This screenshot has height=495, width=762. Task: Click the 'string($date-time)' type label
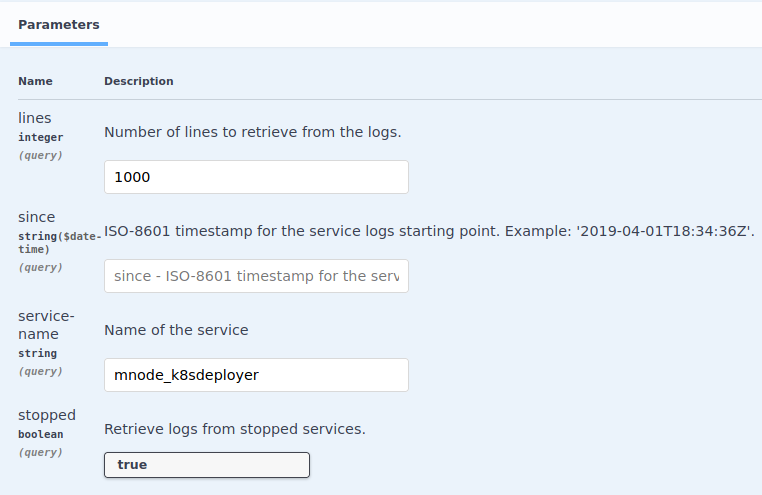60,243
